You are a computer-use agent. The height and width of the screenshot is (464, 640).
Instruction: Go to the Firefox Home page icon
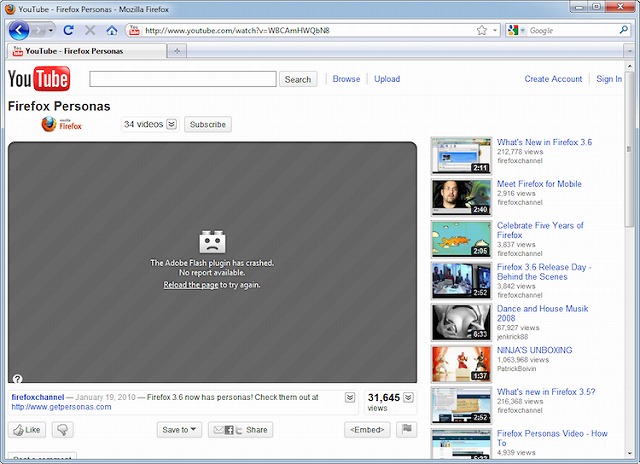click(112, 30)
